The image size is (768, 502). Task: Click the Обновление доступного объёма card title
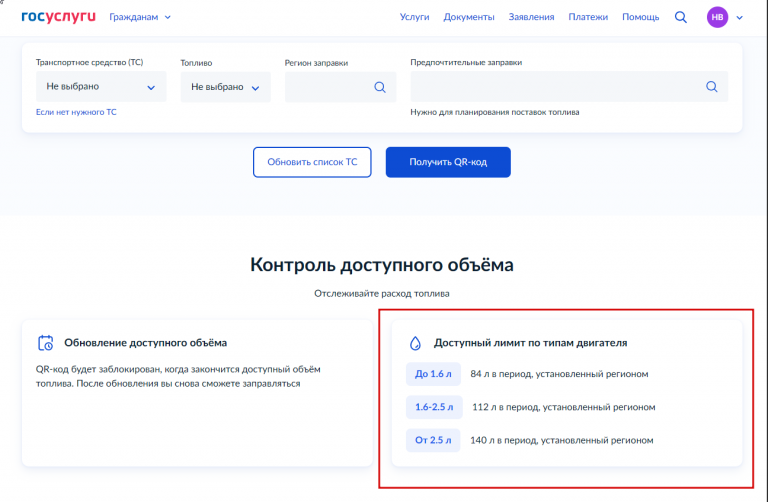tap(145, 343)
